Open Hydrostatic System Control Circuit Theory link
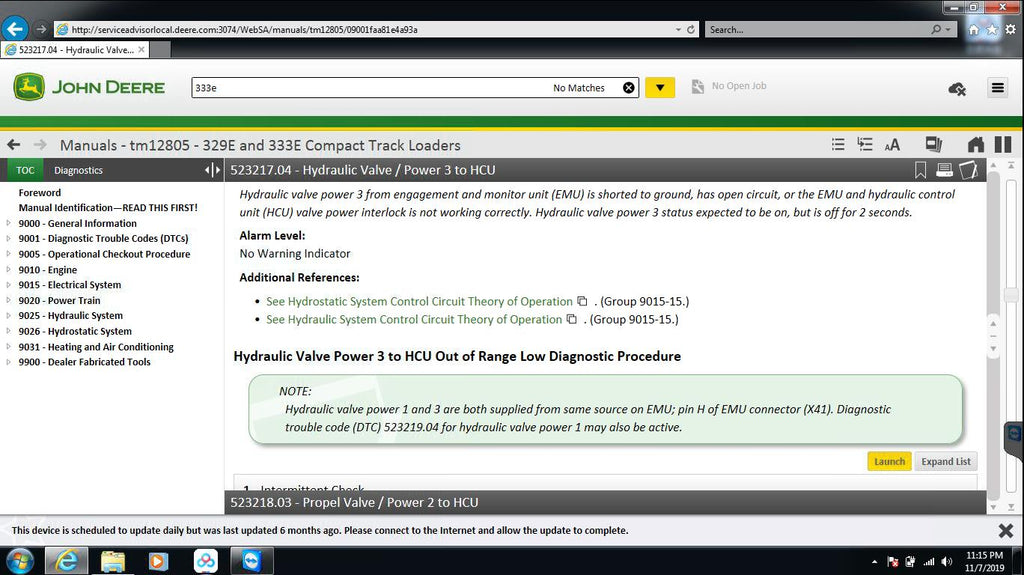This screenshot has width=1024, height=575. point(419,301)
